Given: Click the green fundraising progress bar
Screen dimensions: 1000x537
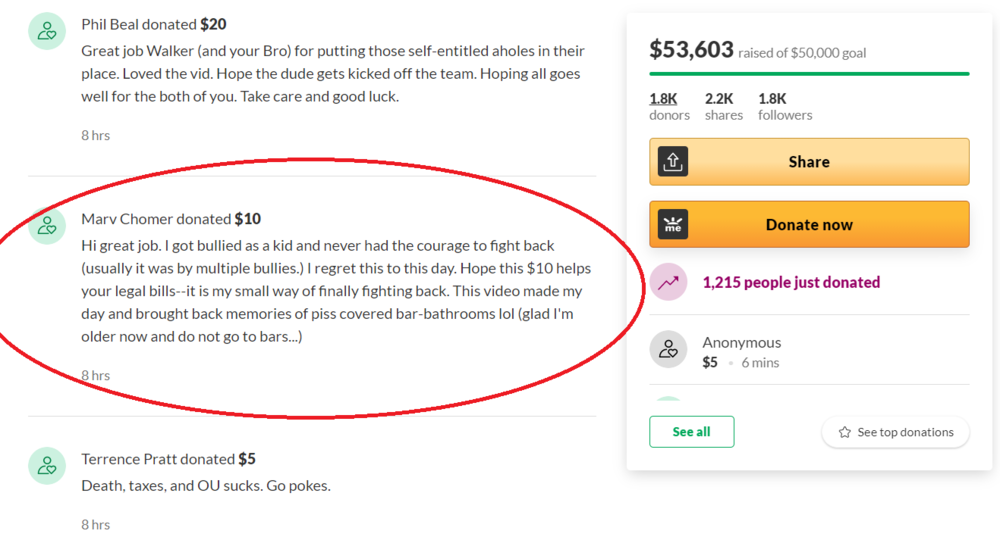Looking at the screenshot, I should click(x=808, y=74).
